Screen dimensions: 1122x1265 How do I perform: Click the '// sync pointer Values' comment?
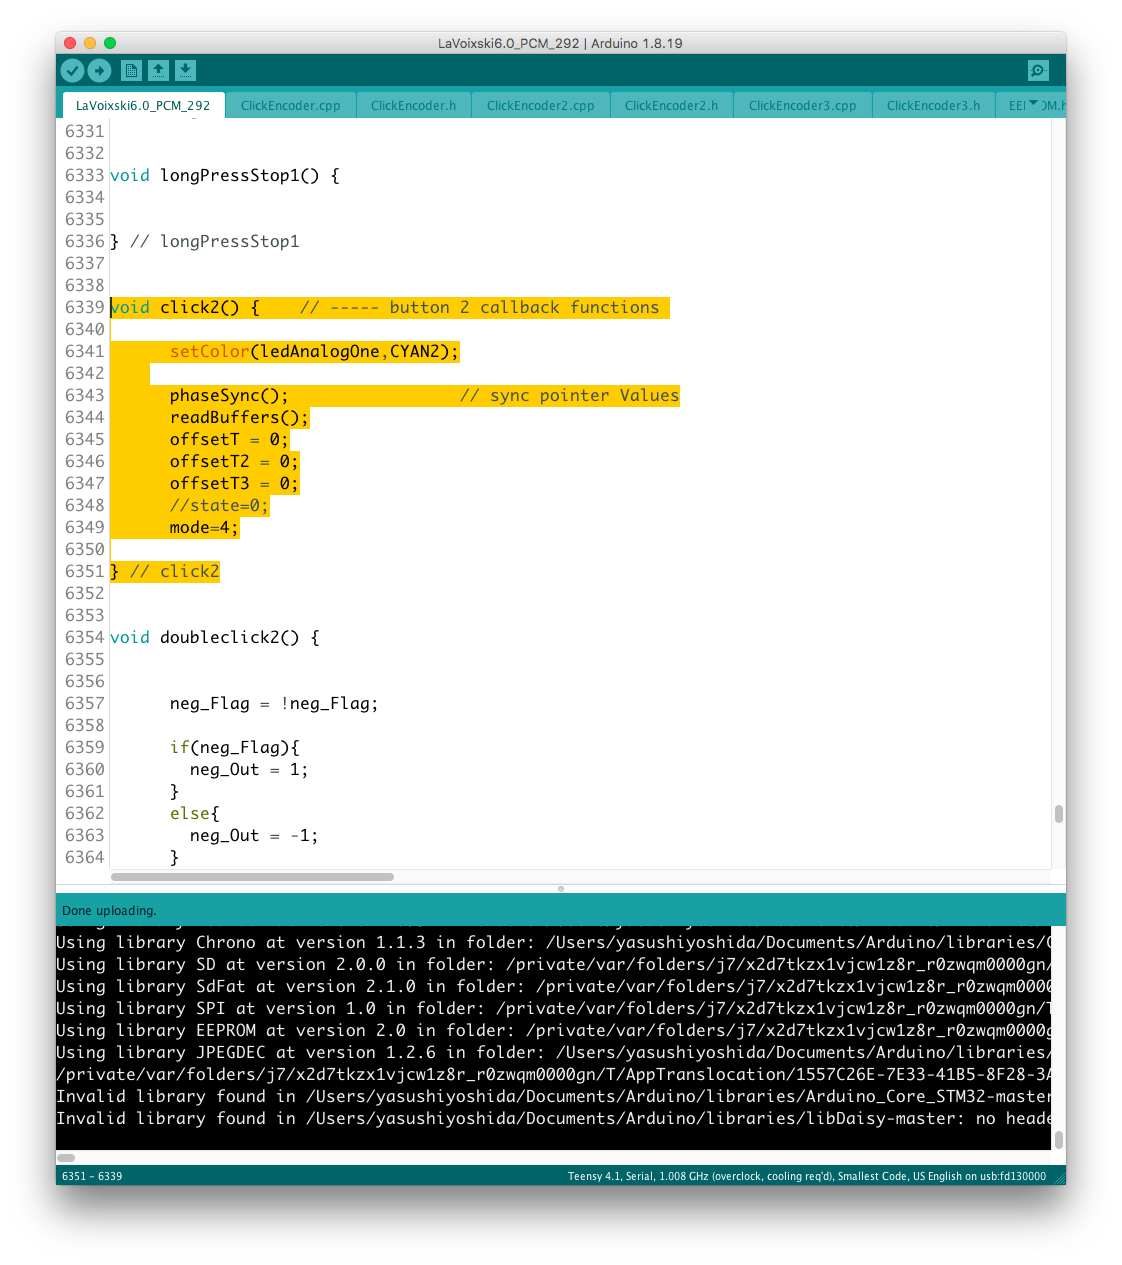pyautogui.click(x=569, y=395)
